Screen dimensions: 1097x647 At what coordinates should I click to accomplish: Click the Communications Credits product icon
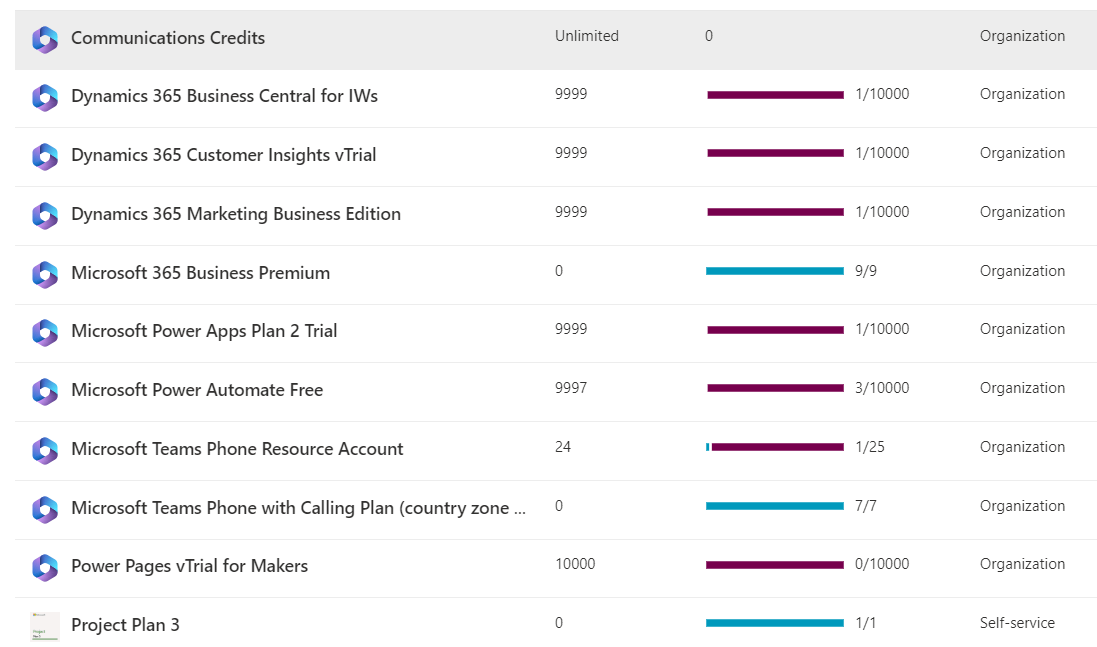pos(45,39)
